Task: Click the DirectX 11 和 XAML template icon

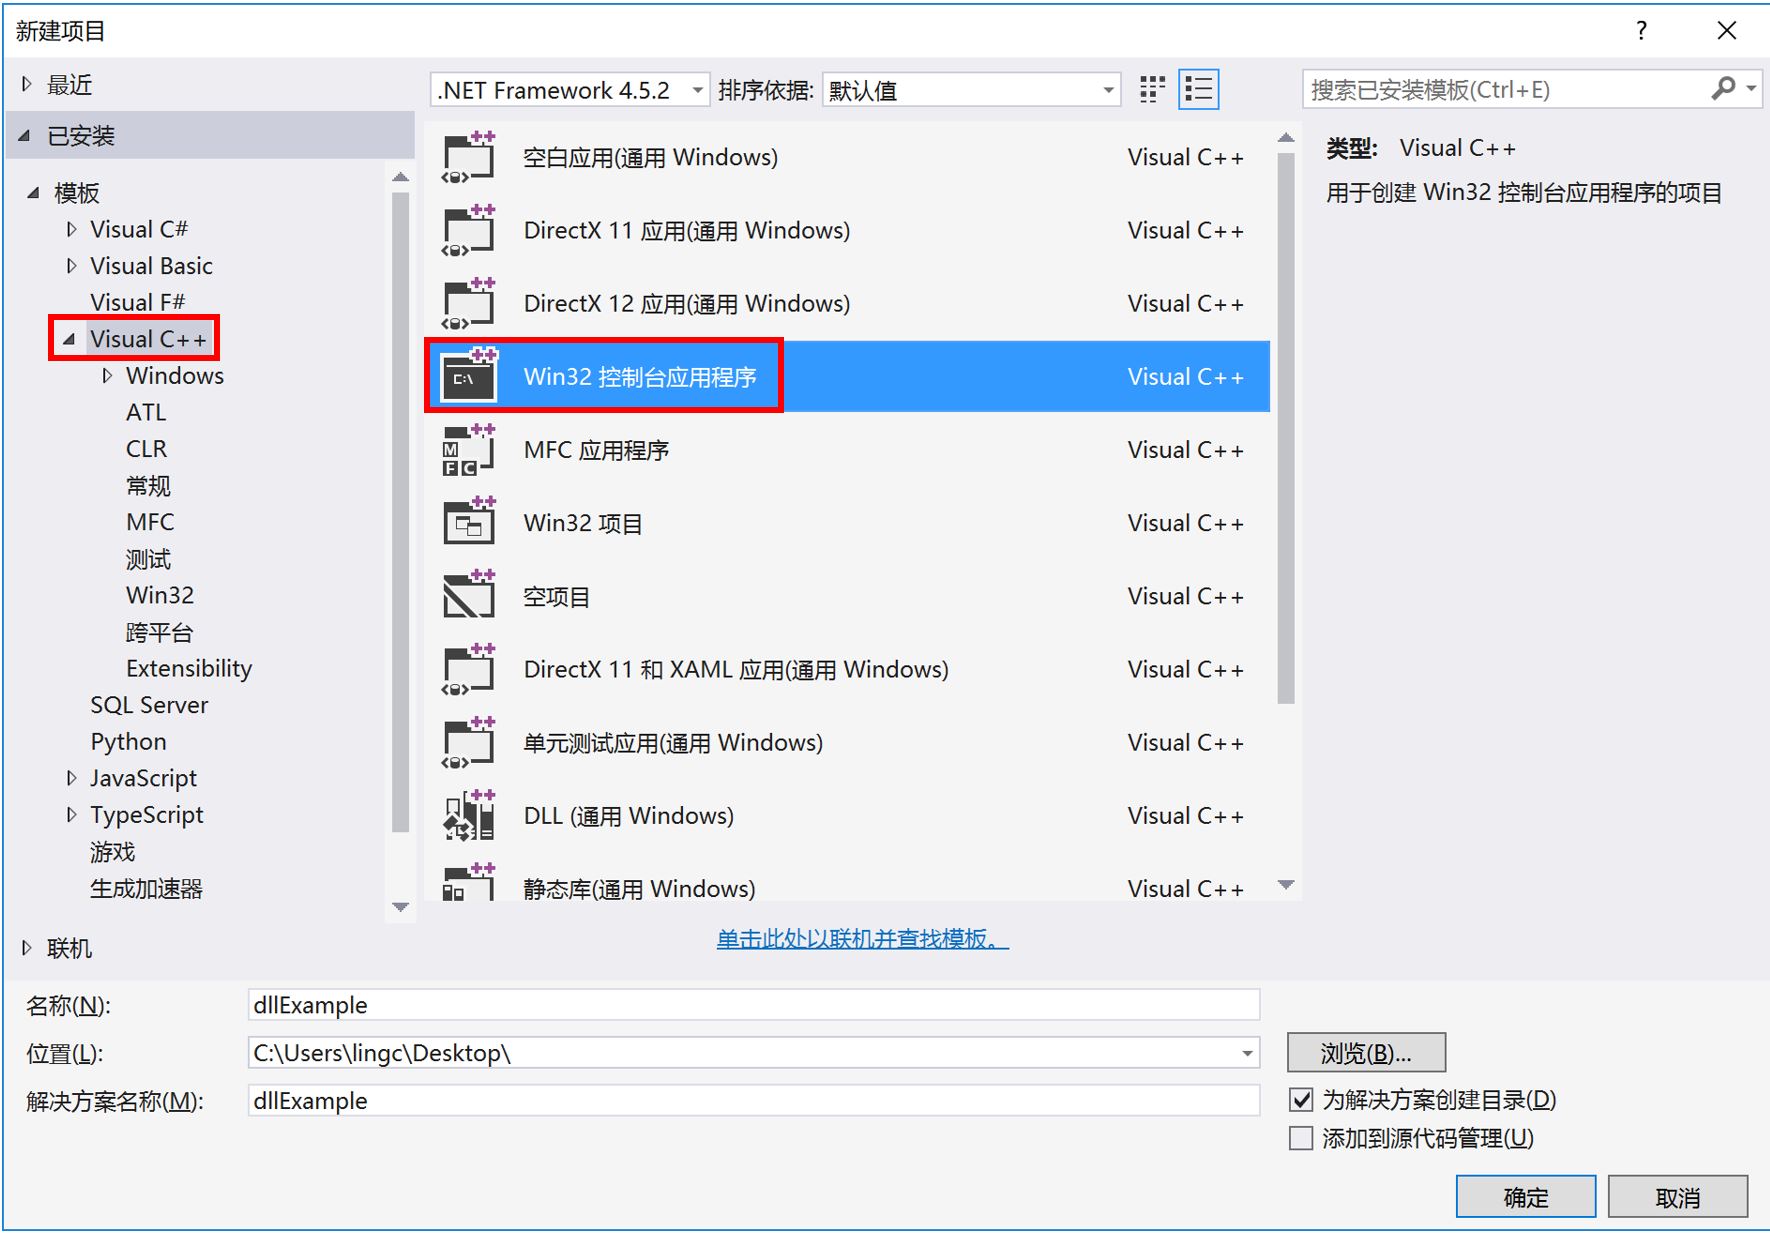Action: coord(469,669)
